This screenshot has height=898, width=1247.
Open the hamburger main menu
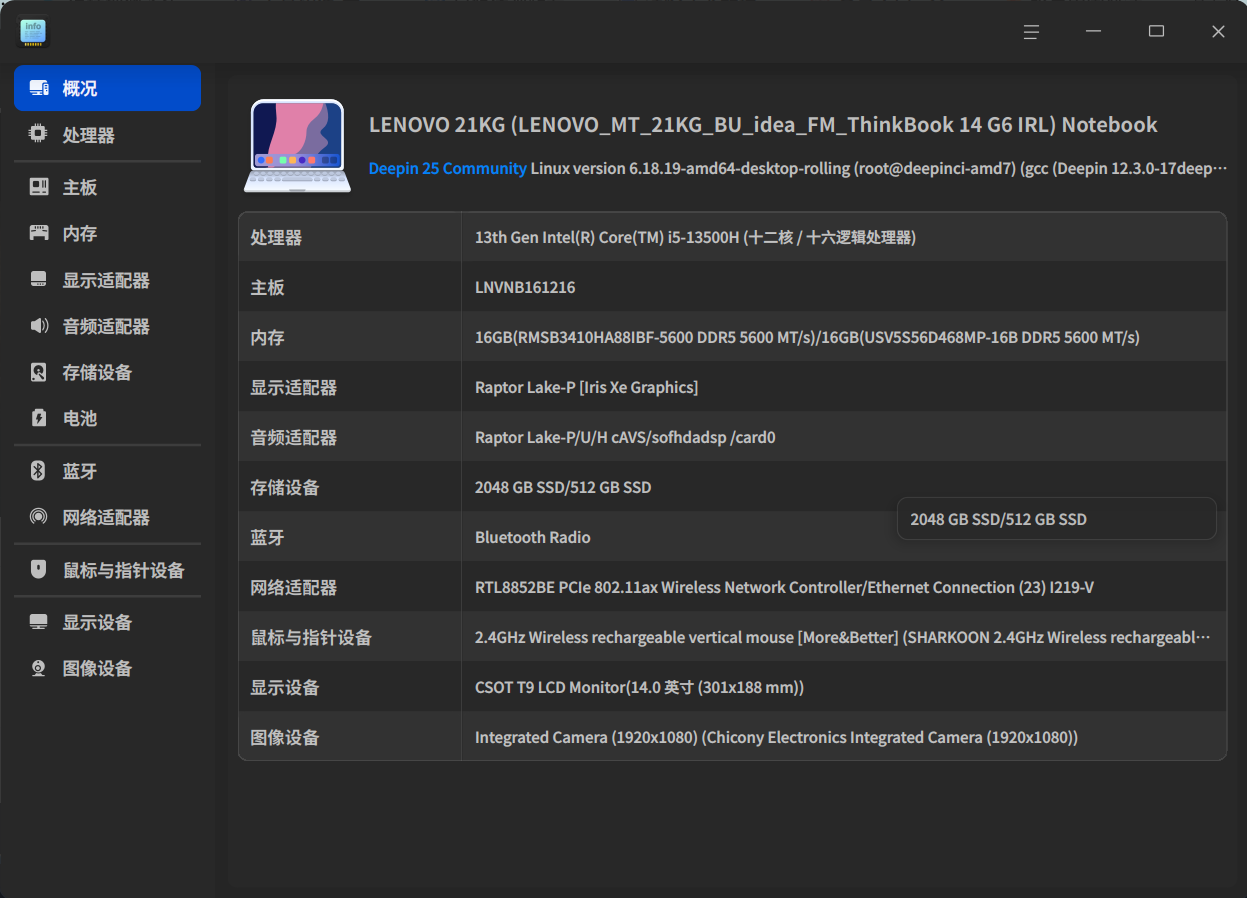pos(1031,32)
